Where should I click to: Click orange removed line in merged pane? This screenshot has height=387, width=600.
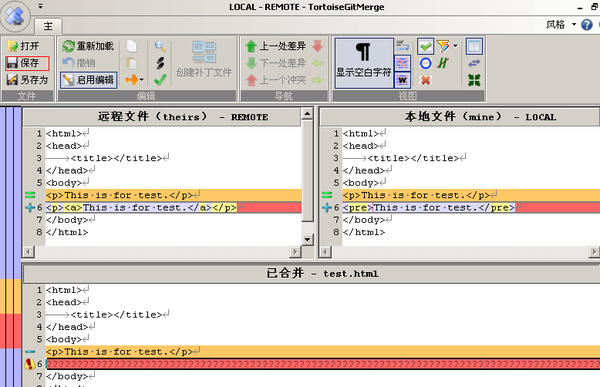pyautogui.click(x=323, y=352)
